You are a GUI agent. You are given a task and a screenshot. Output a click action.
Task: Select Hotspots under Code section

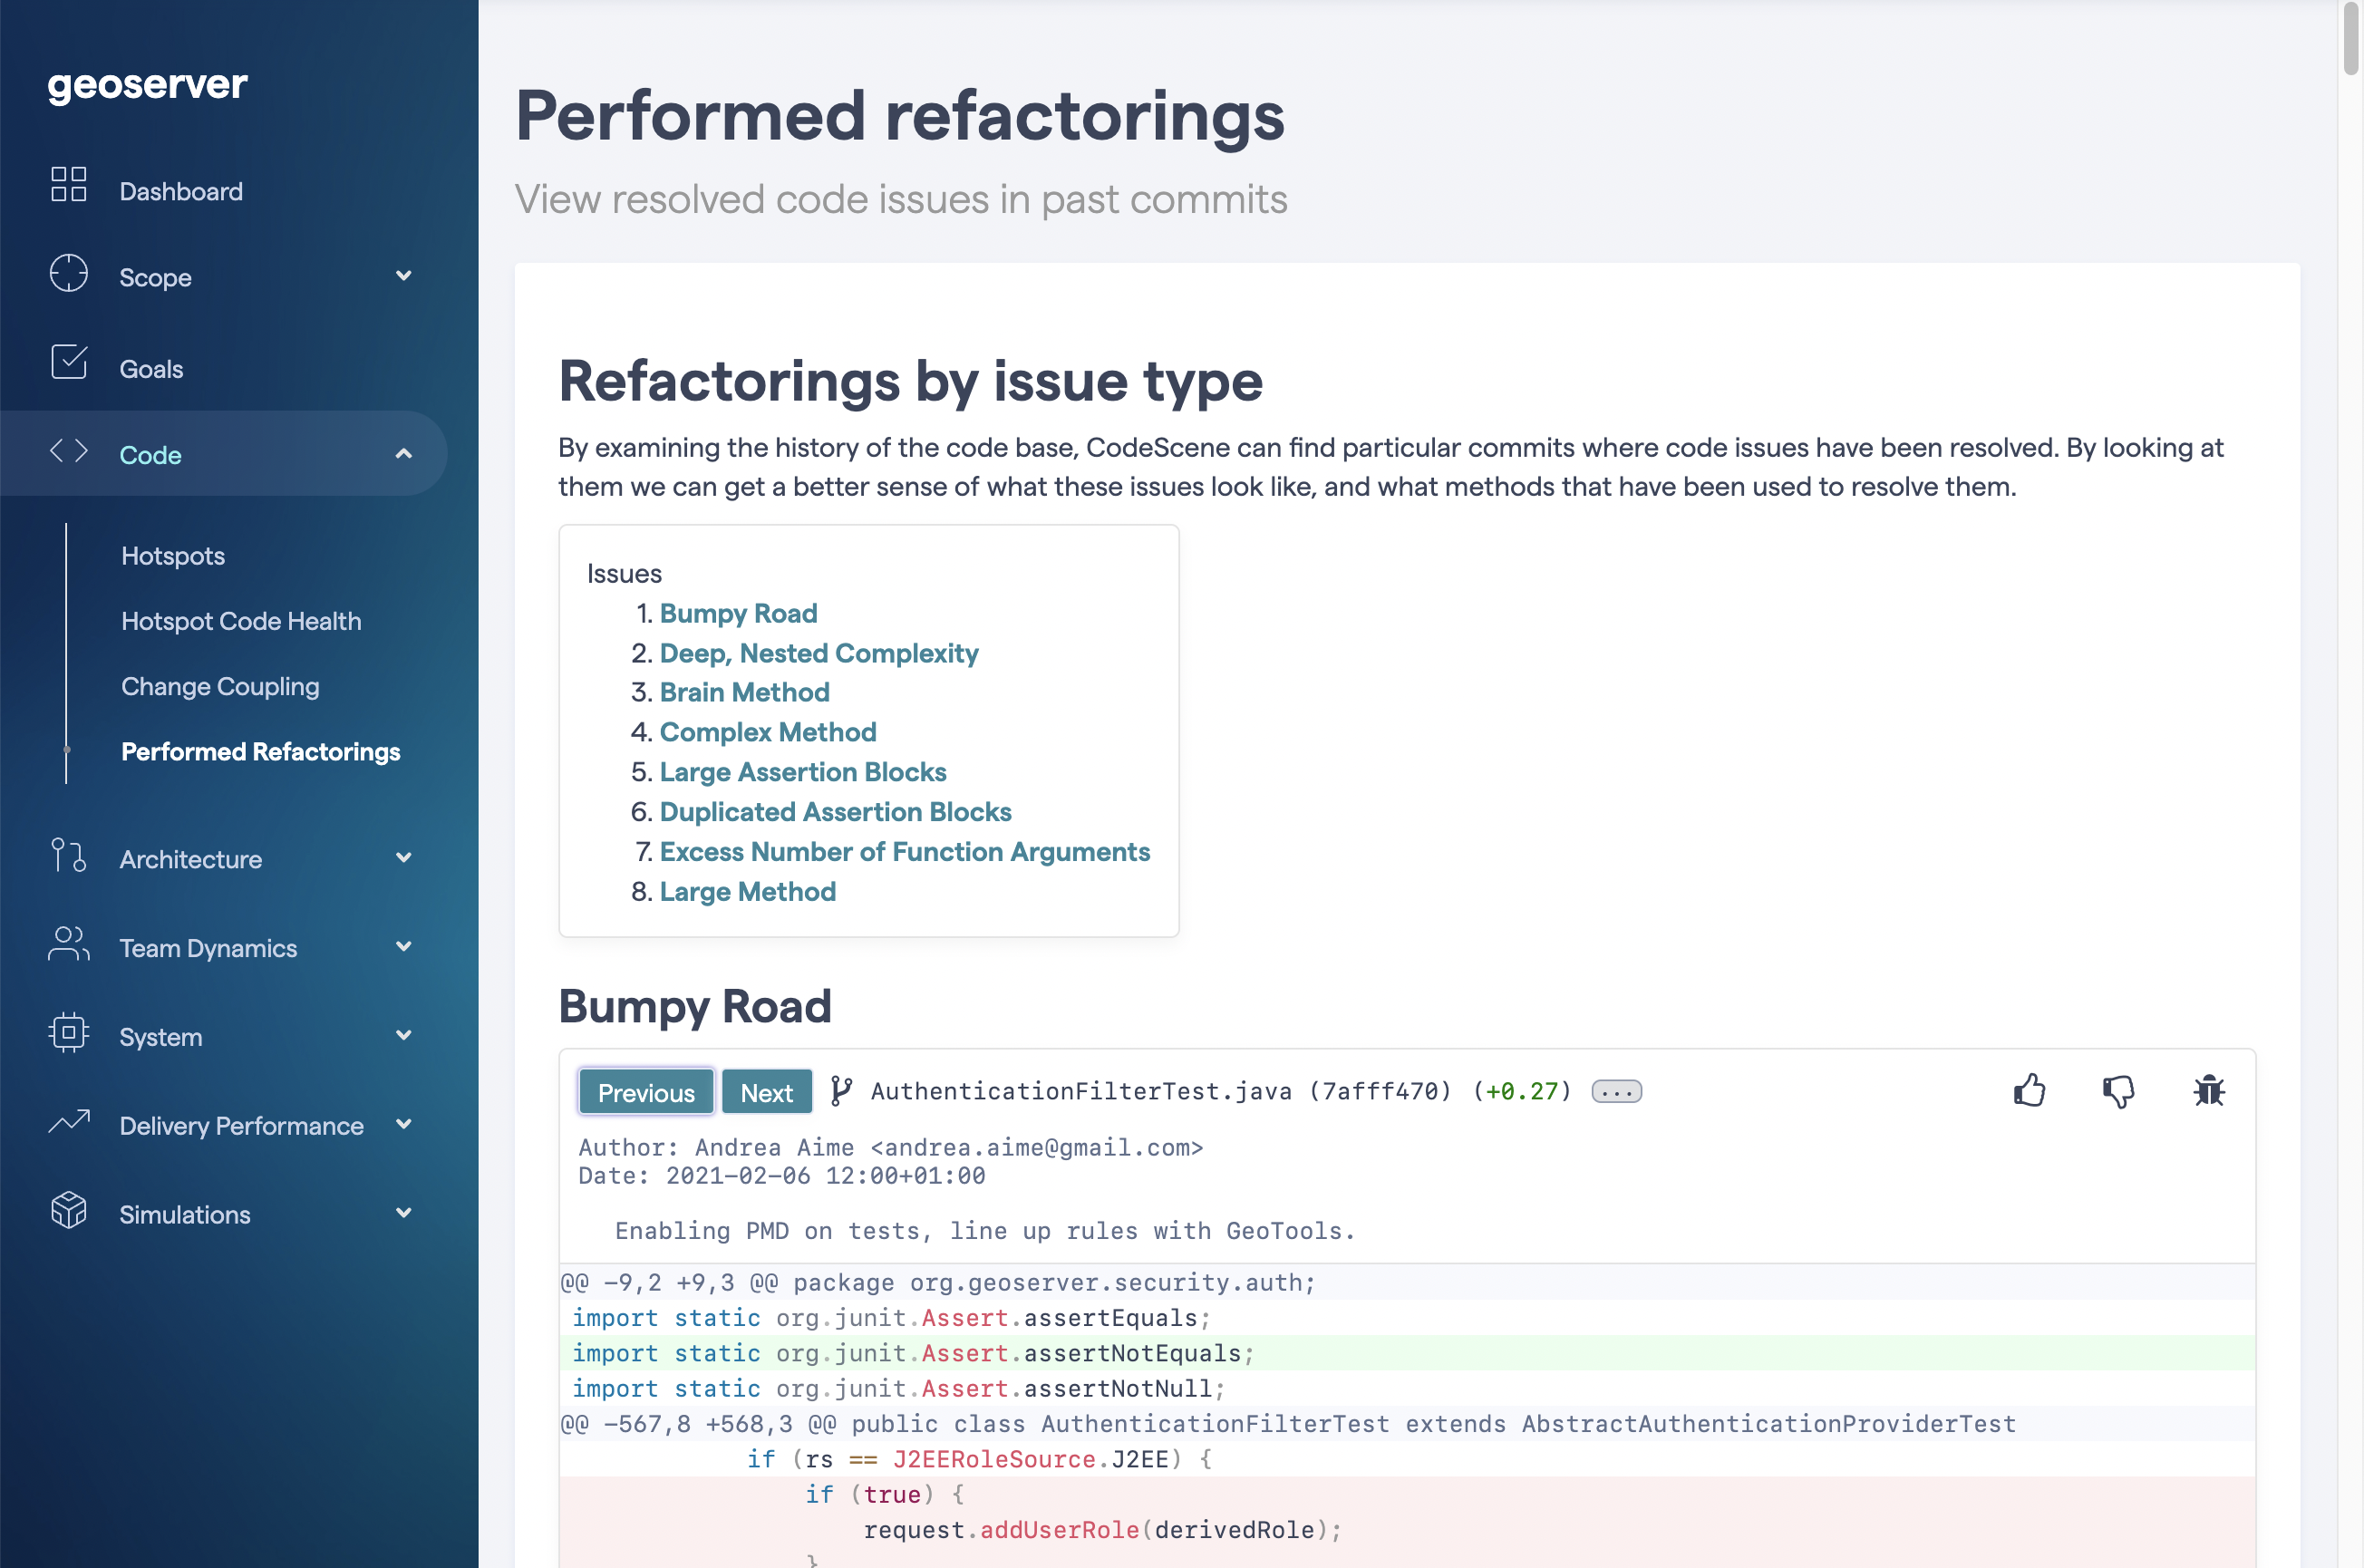point(171,555)
